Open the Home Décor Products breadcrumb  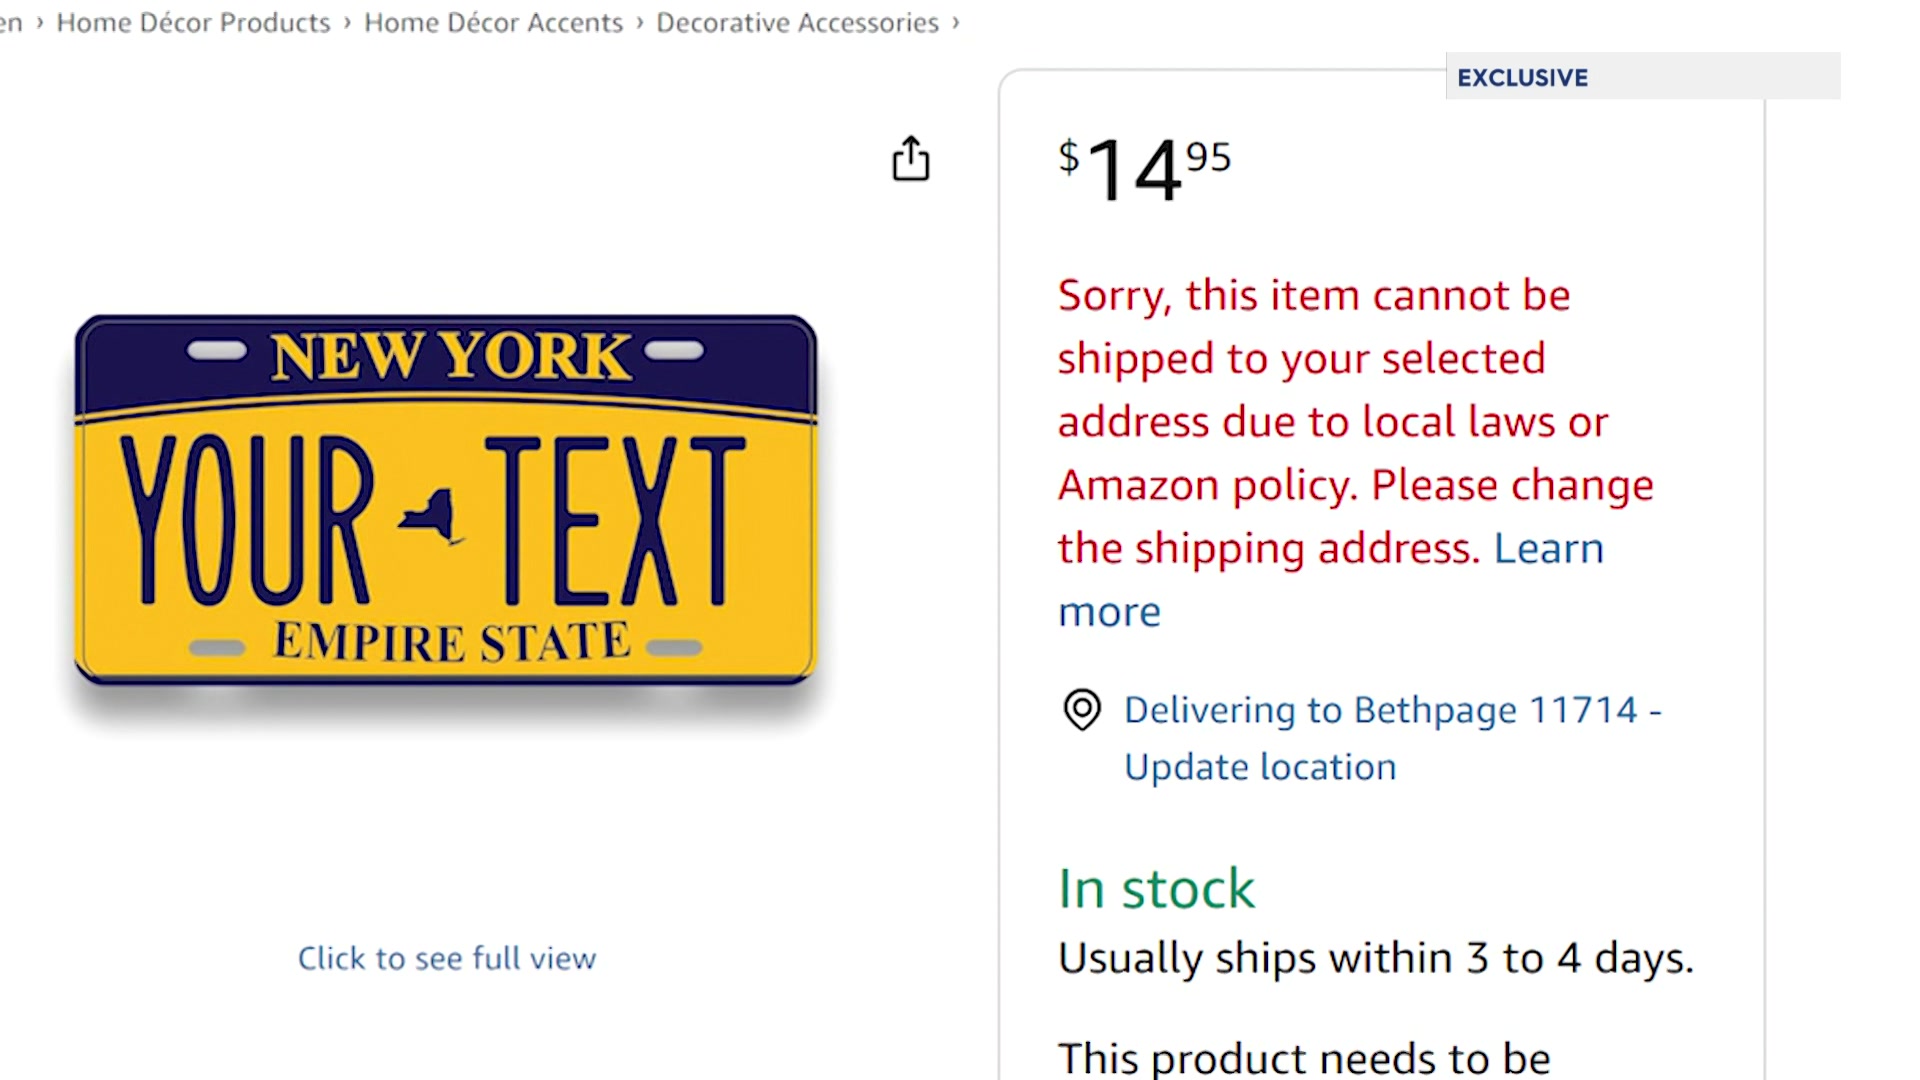(193, 23)
